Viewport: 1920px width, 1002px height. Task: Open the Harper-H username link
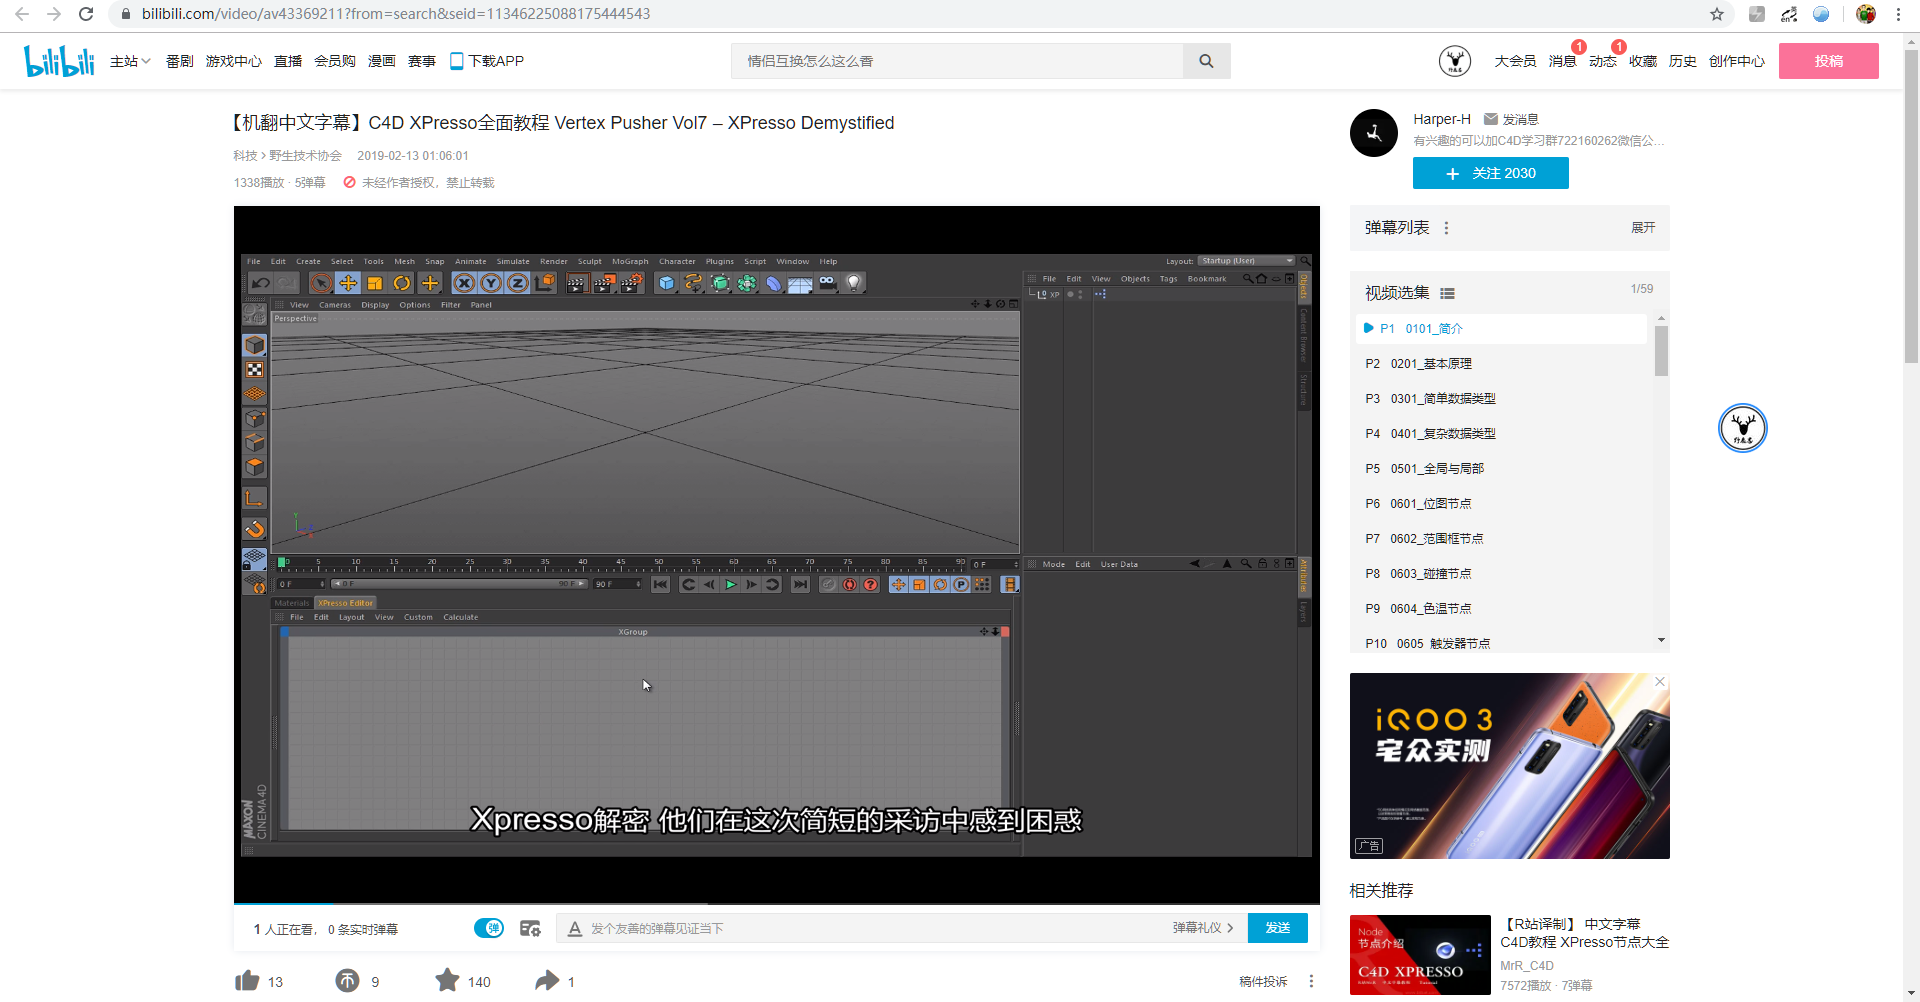(1442, 119)
